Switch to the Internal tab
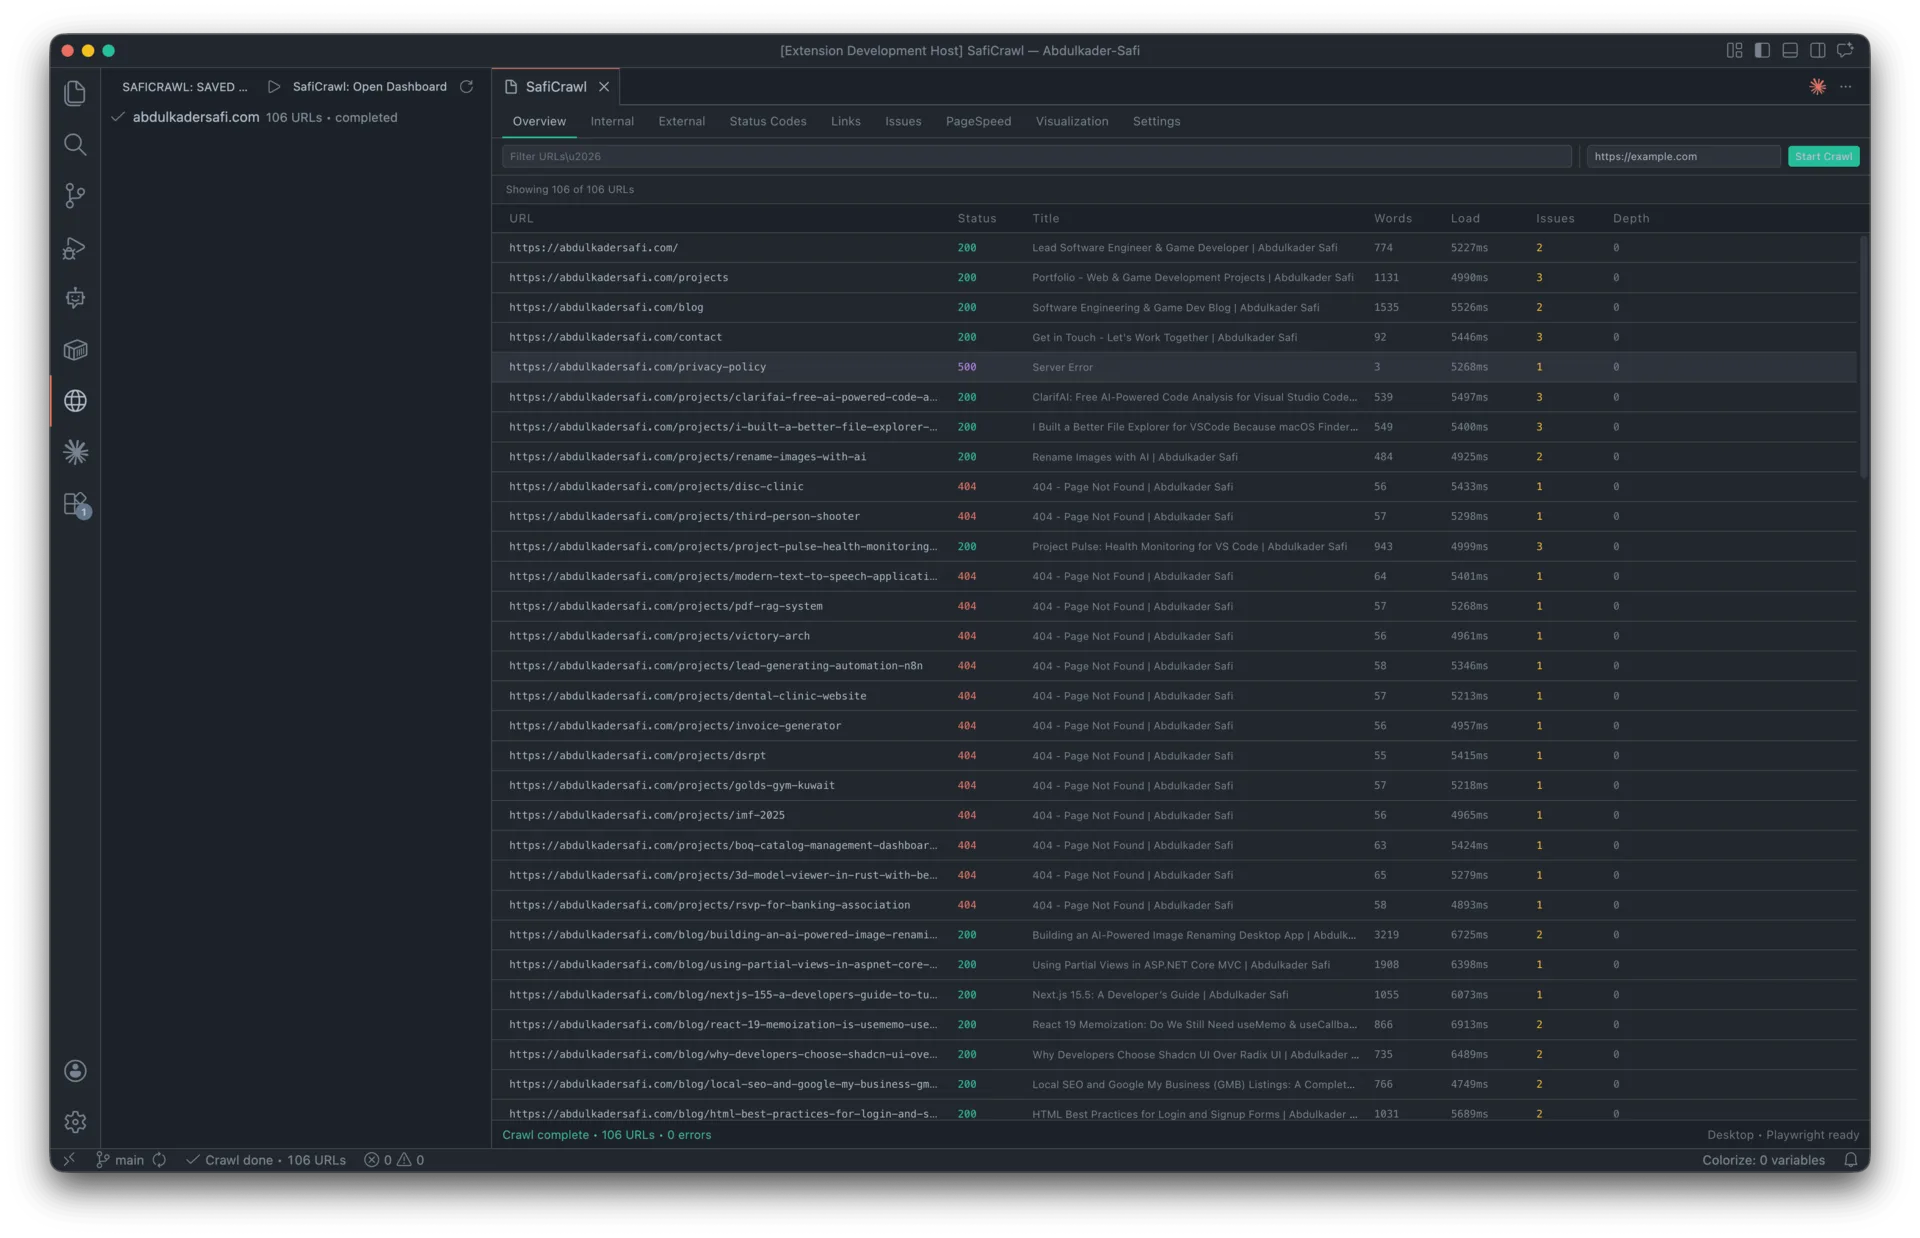This screenshot has width=1920, height=1238. pyautogui.click(x=612, y=121)
